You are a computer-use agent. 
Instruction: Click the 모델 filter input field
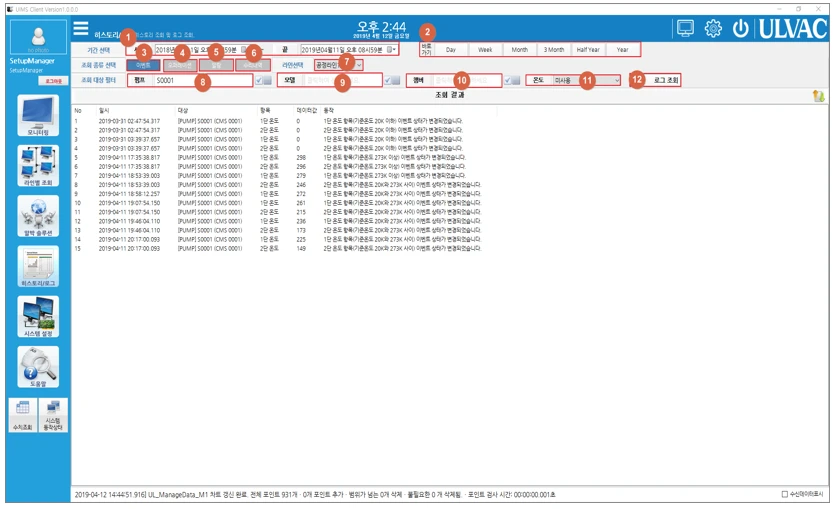click(x=343, y=80)
